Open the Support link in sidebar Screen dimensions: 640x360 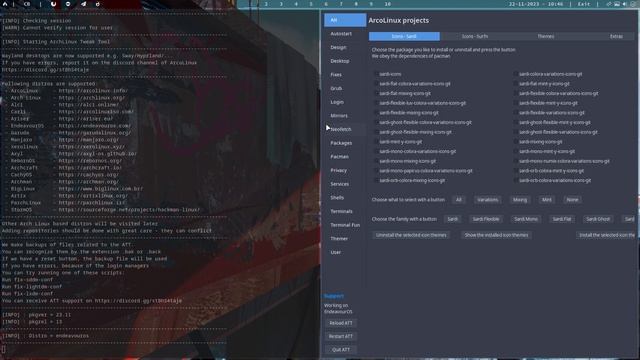[x=334, y=296]
